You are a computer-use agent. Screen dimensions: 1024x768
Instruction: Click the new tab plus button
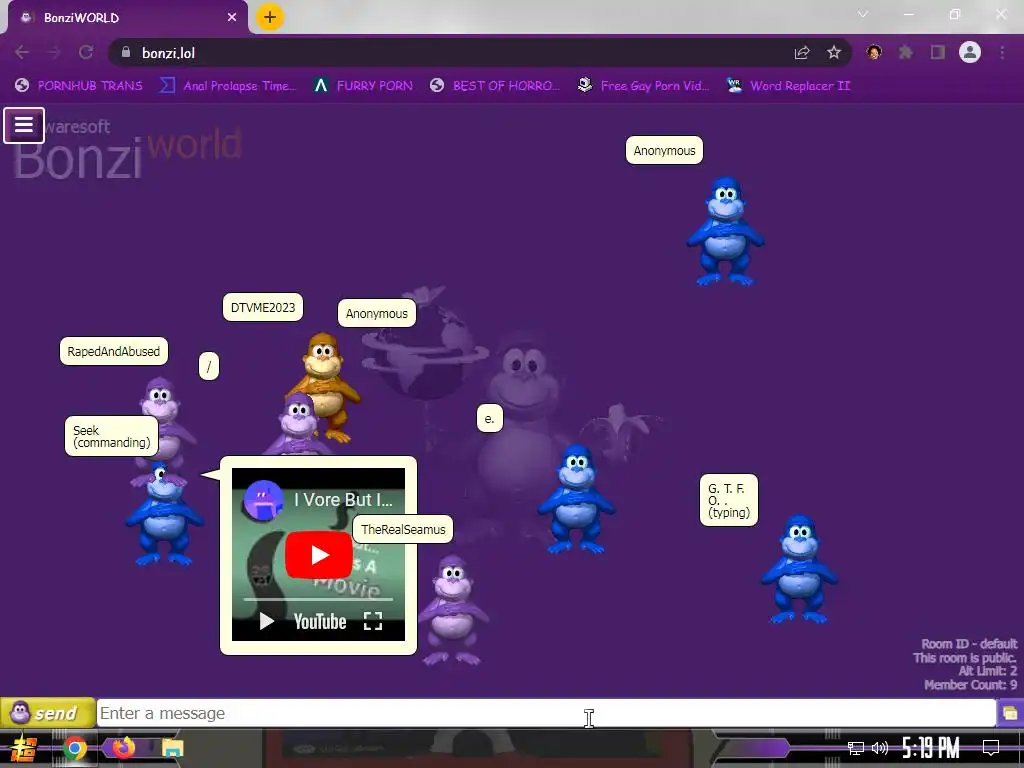click(270, 17)
